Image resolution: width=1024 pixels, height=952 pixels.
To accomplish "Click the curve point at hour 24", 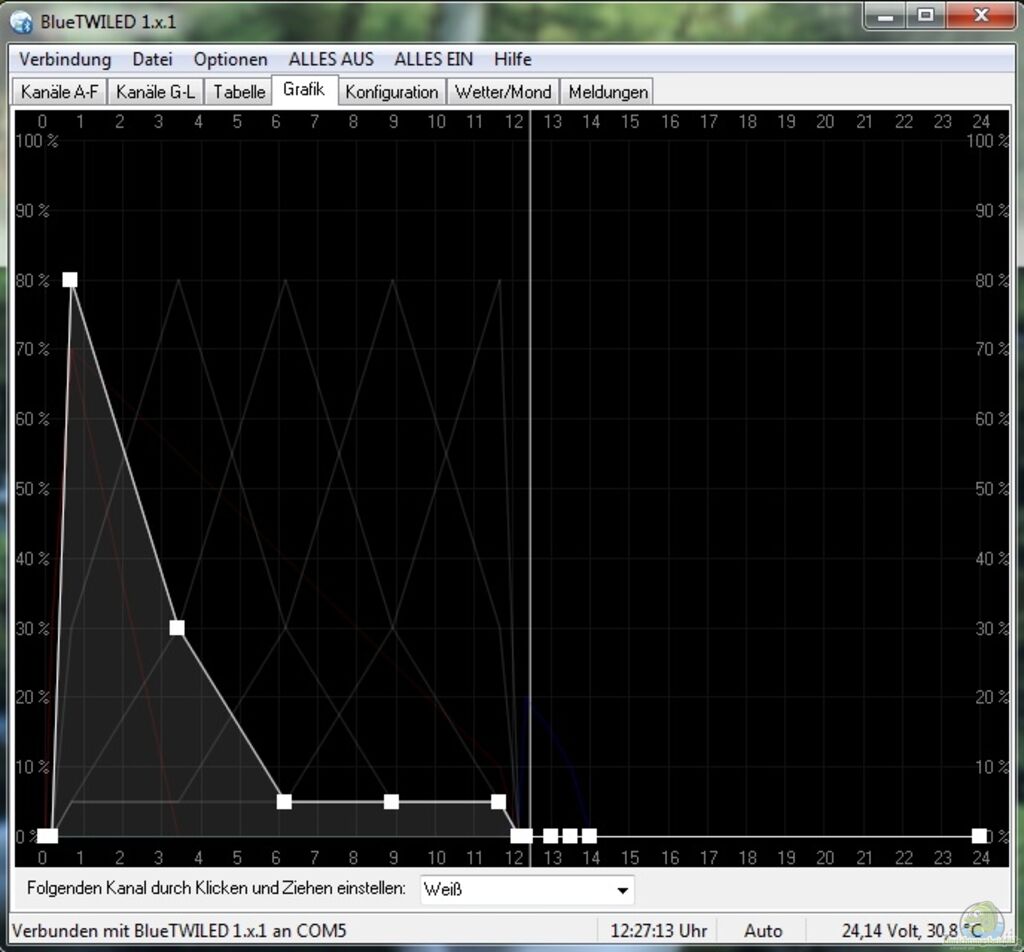I will point(979,836).
